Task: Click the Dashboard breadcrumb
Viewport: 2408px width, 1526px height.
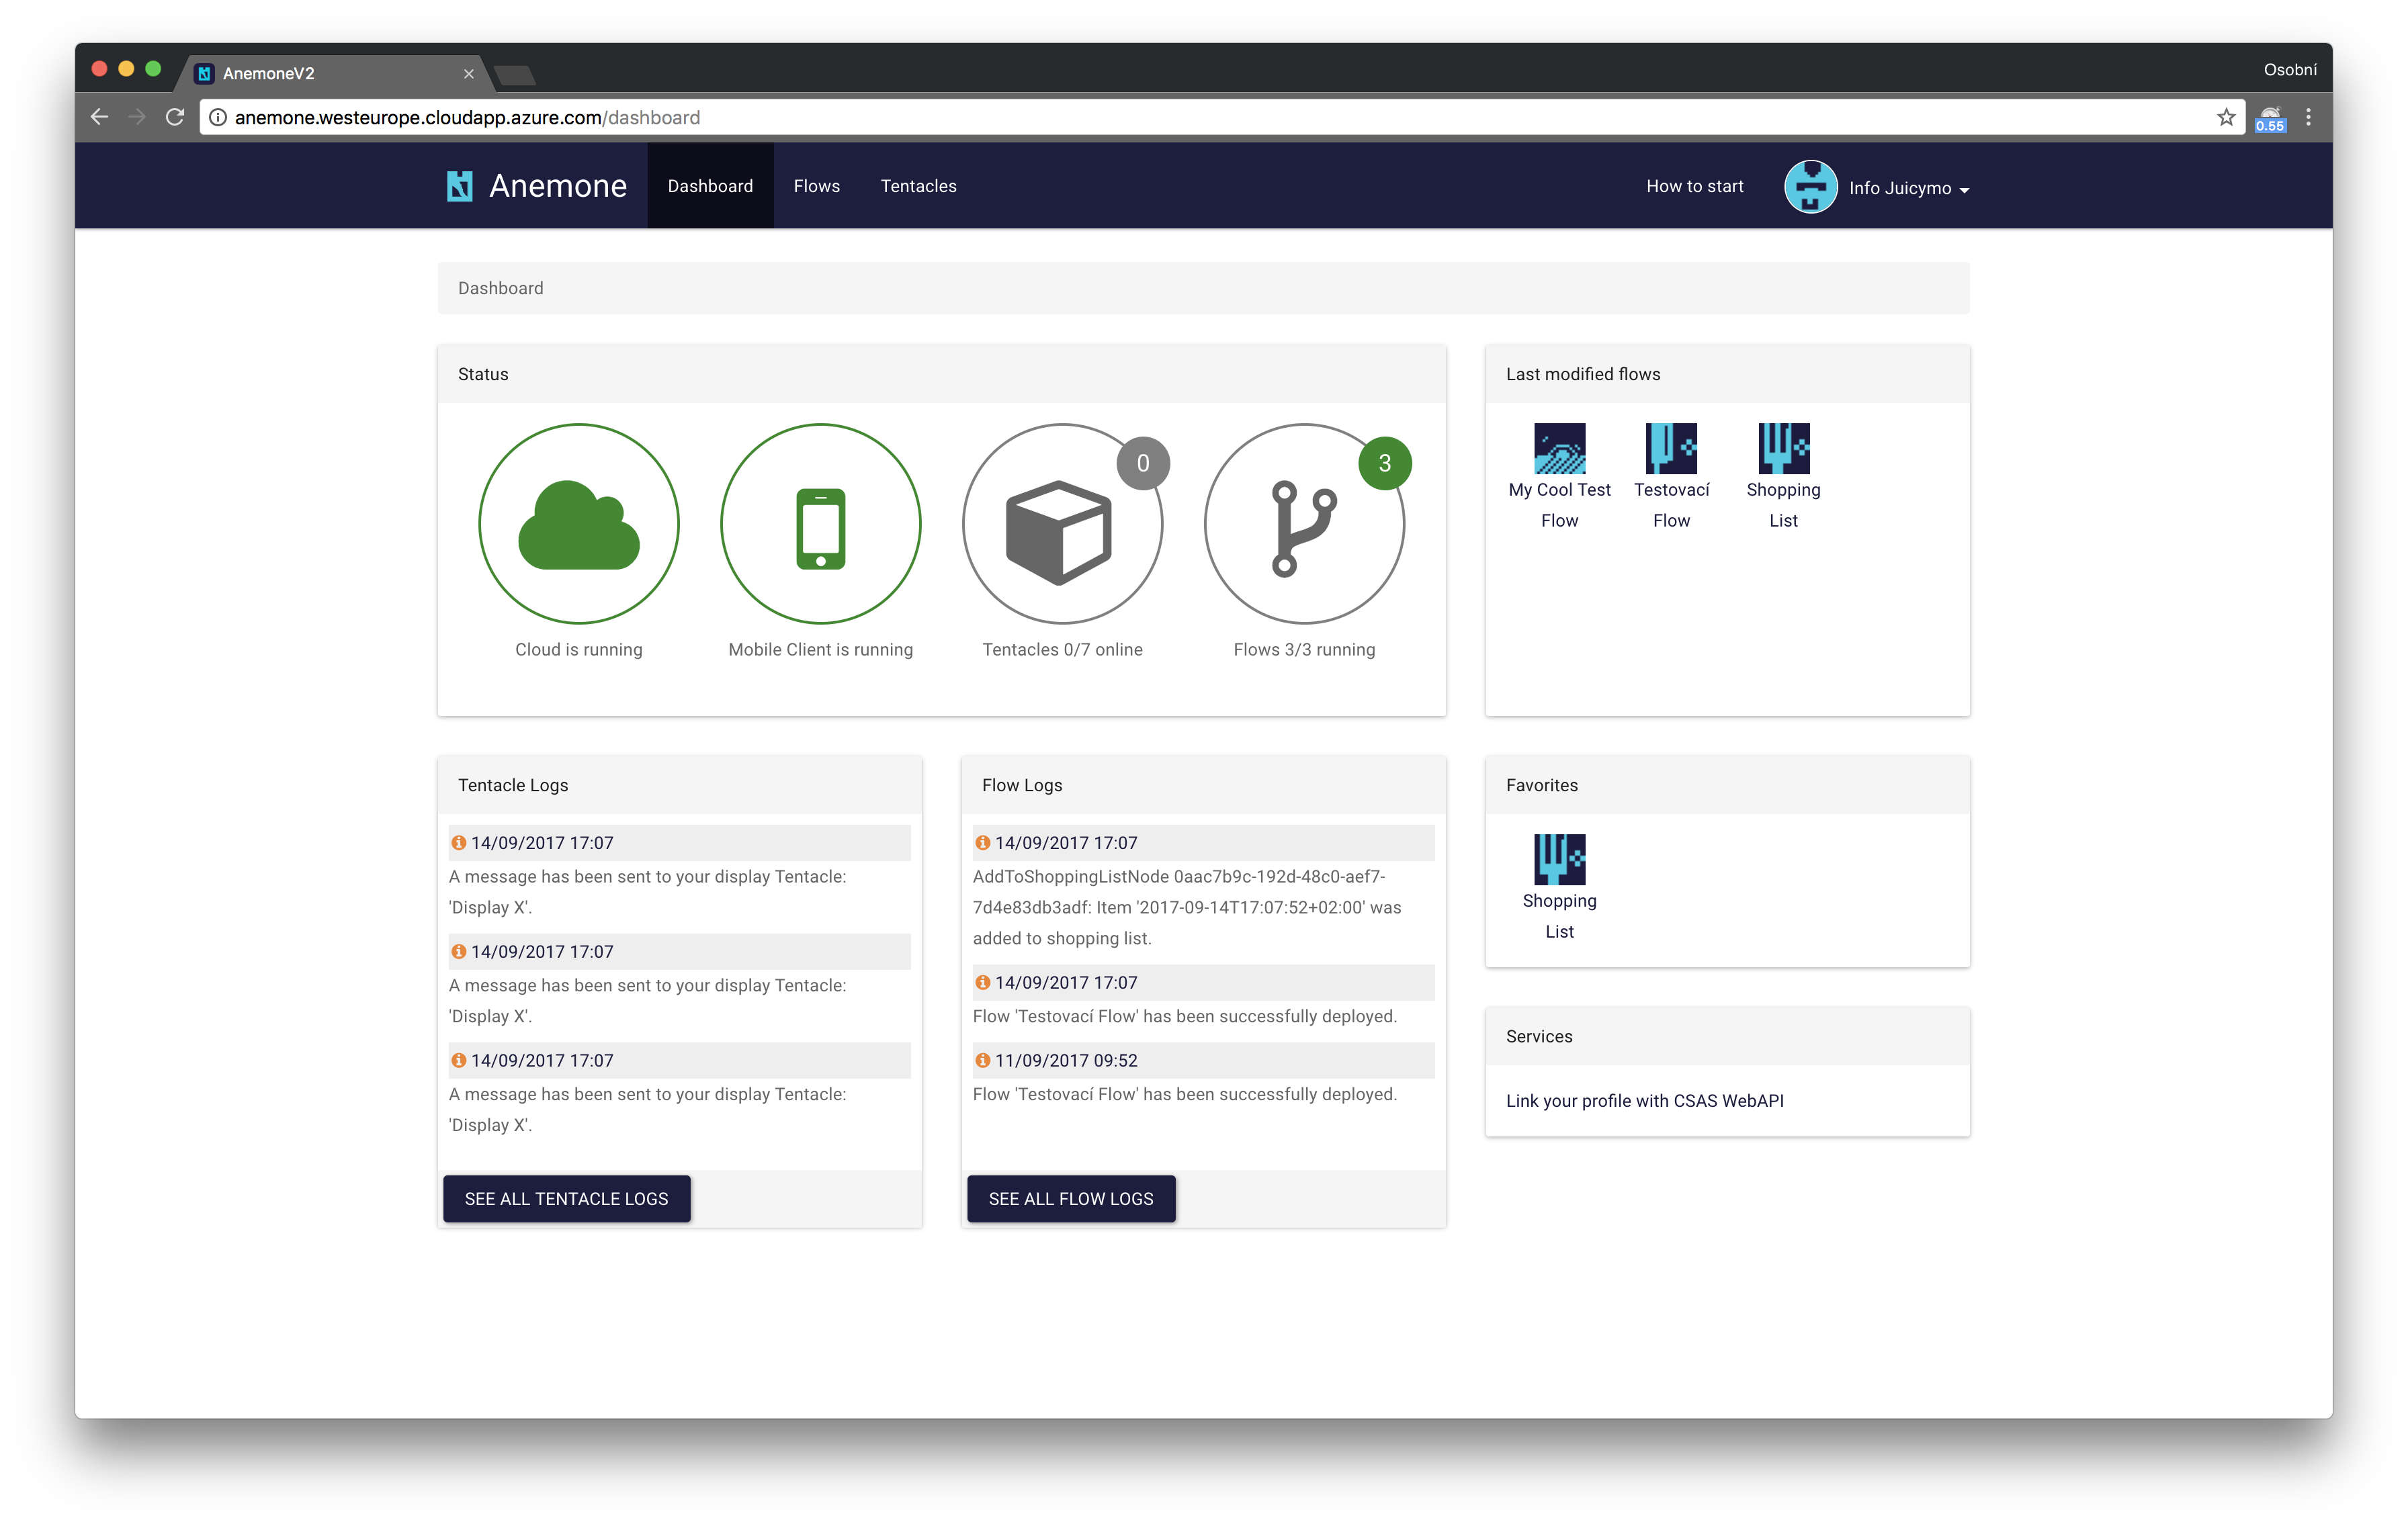Action: (500, 288)
